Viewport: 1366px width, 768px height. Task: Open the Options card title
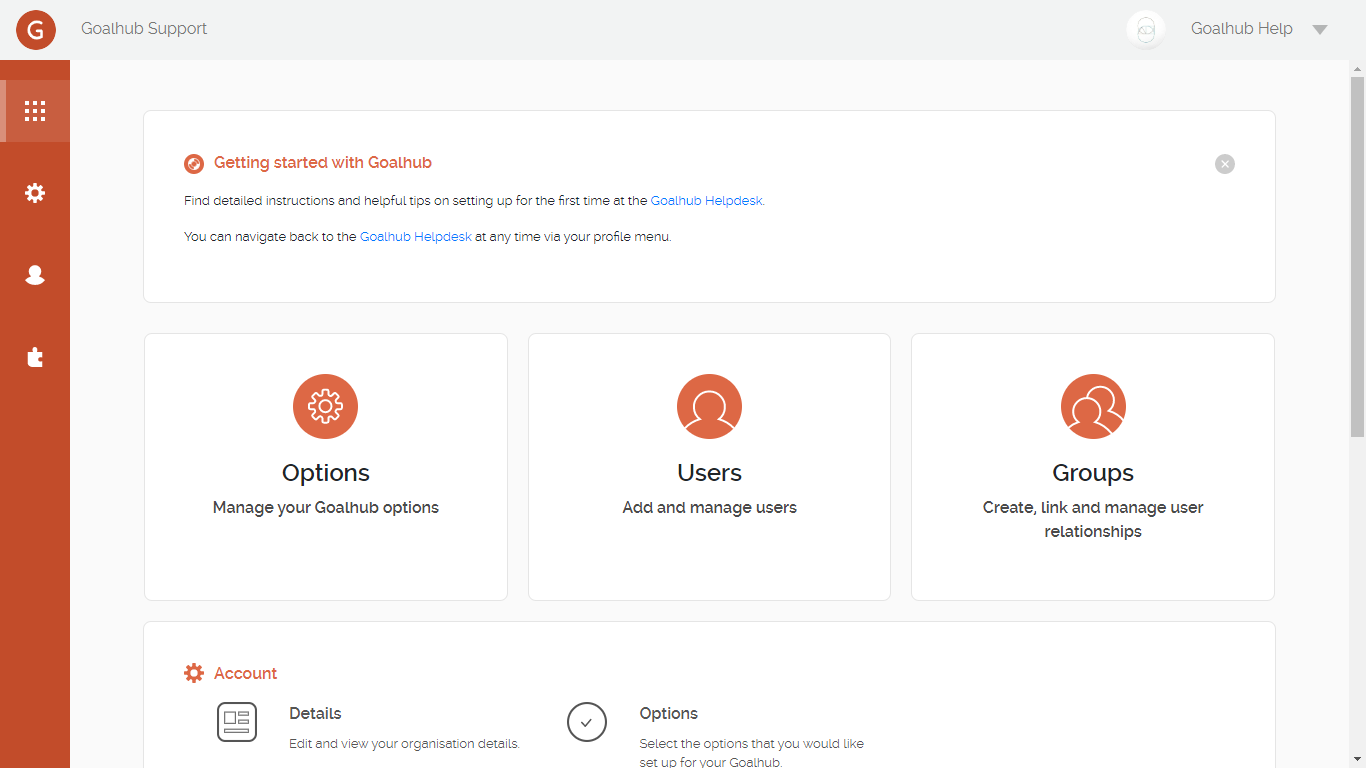tap(326, 473)
